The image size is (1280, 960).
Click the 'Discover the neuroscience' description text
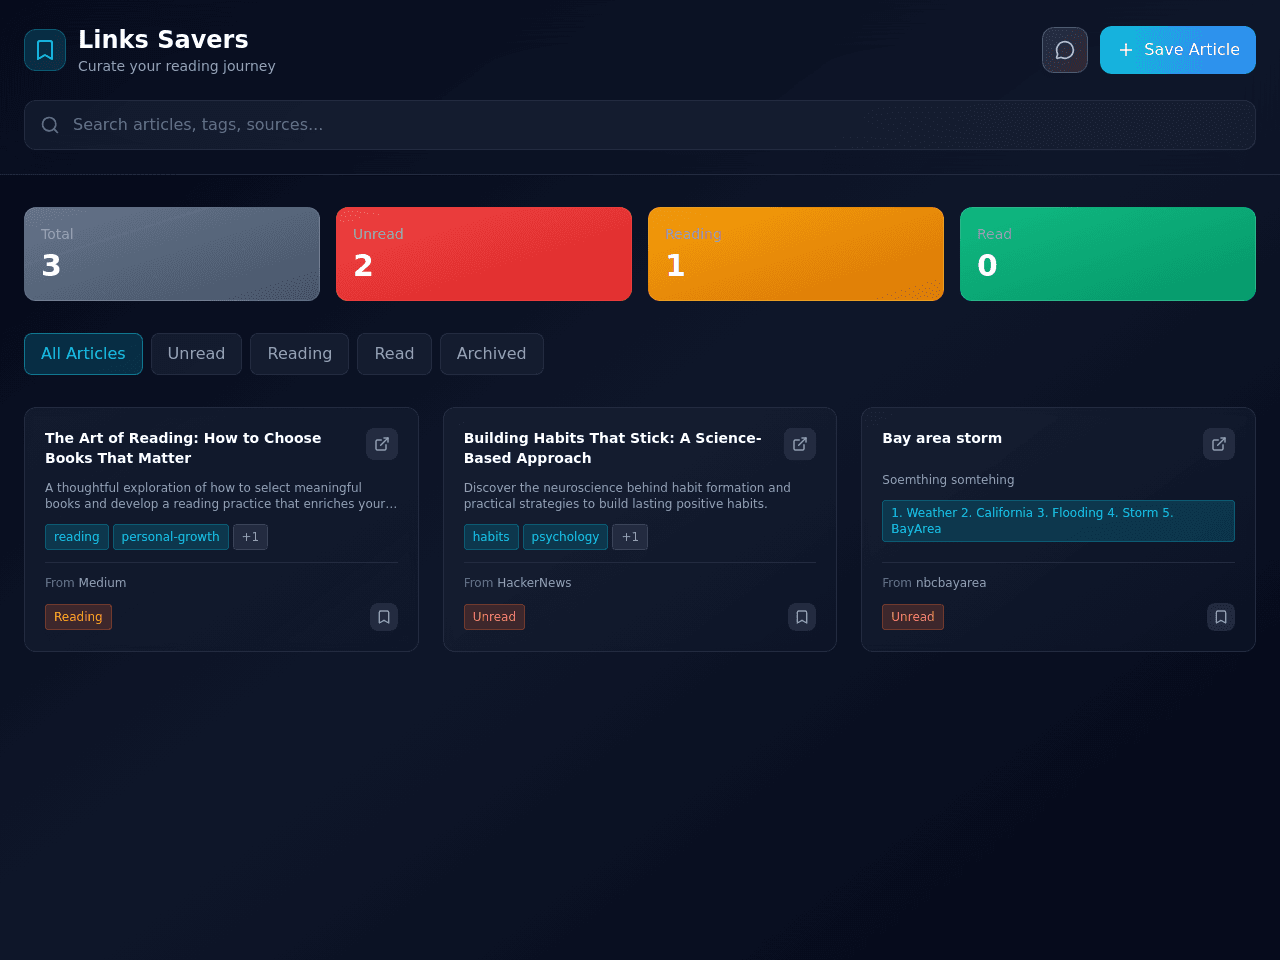[x=627, y=496]
